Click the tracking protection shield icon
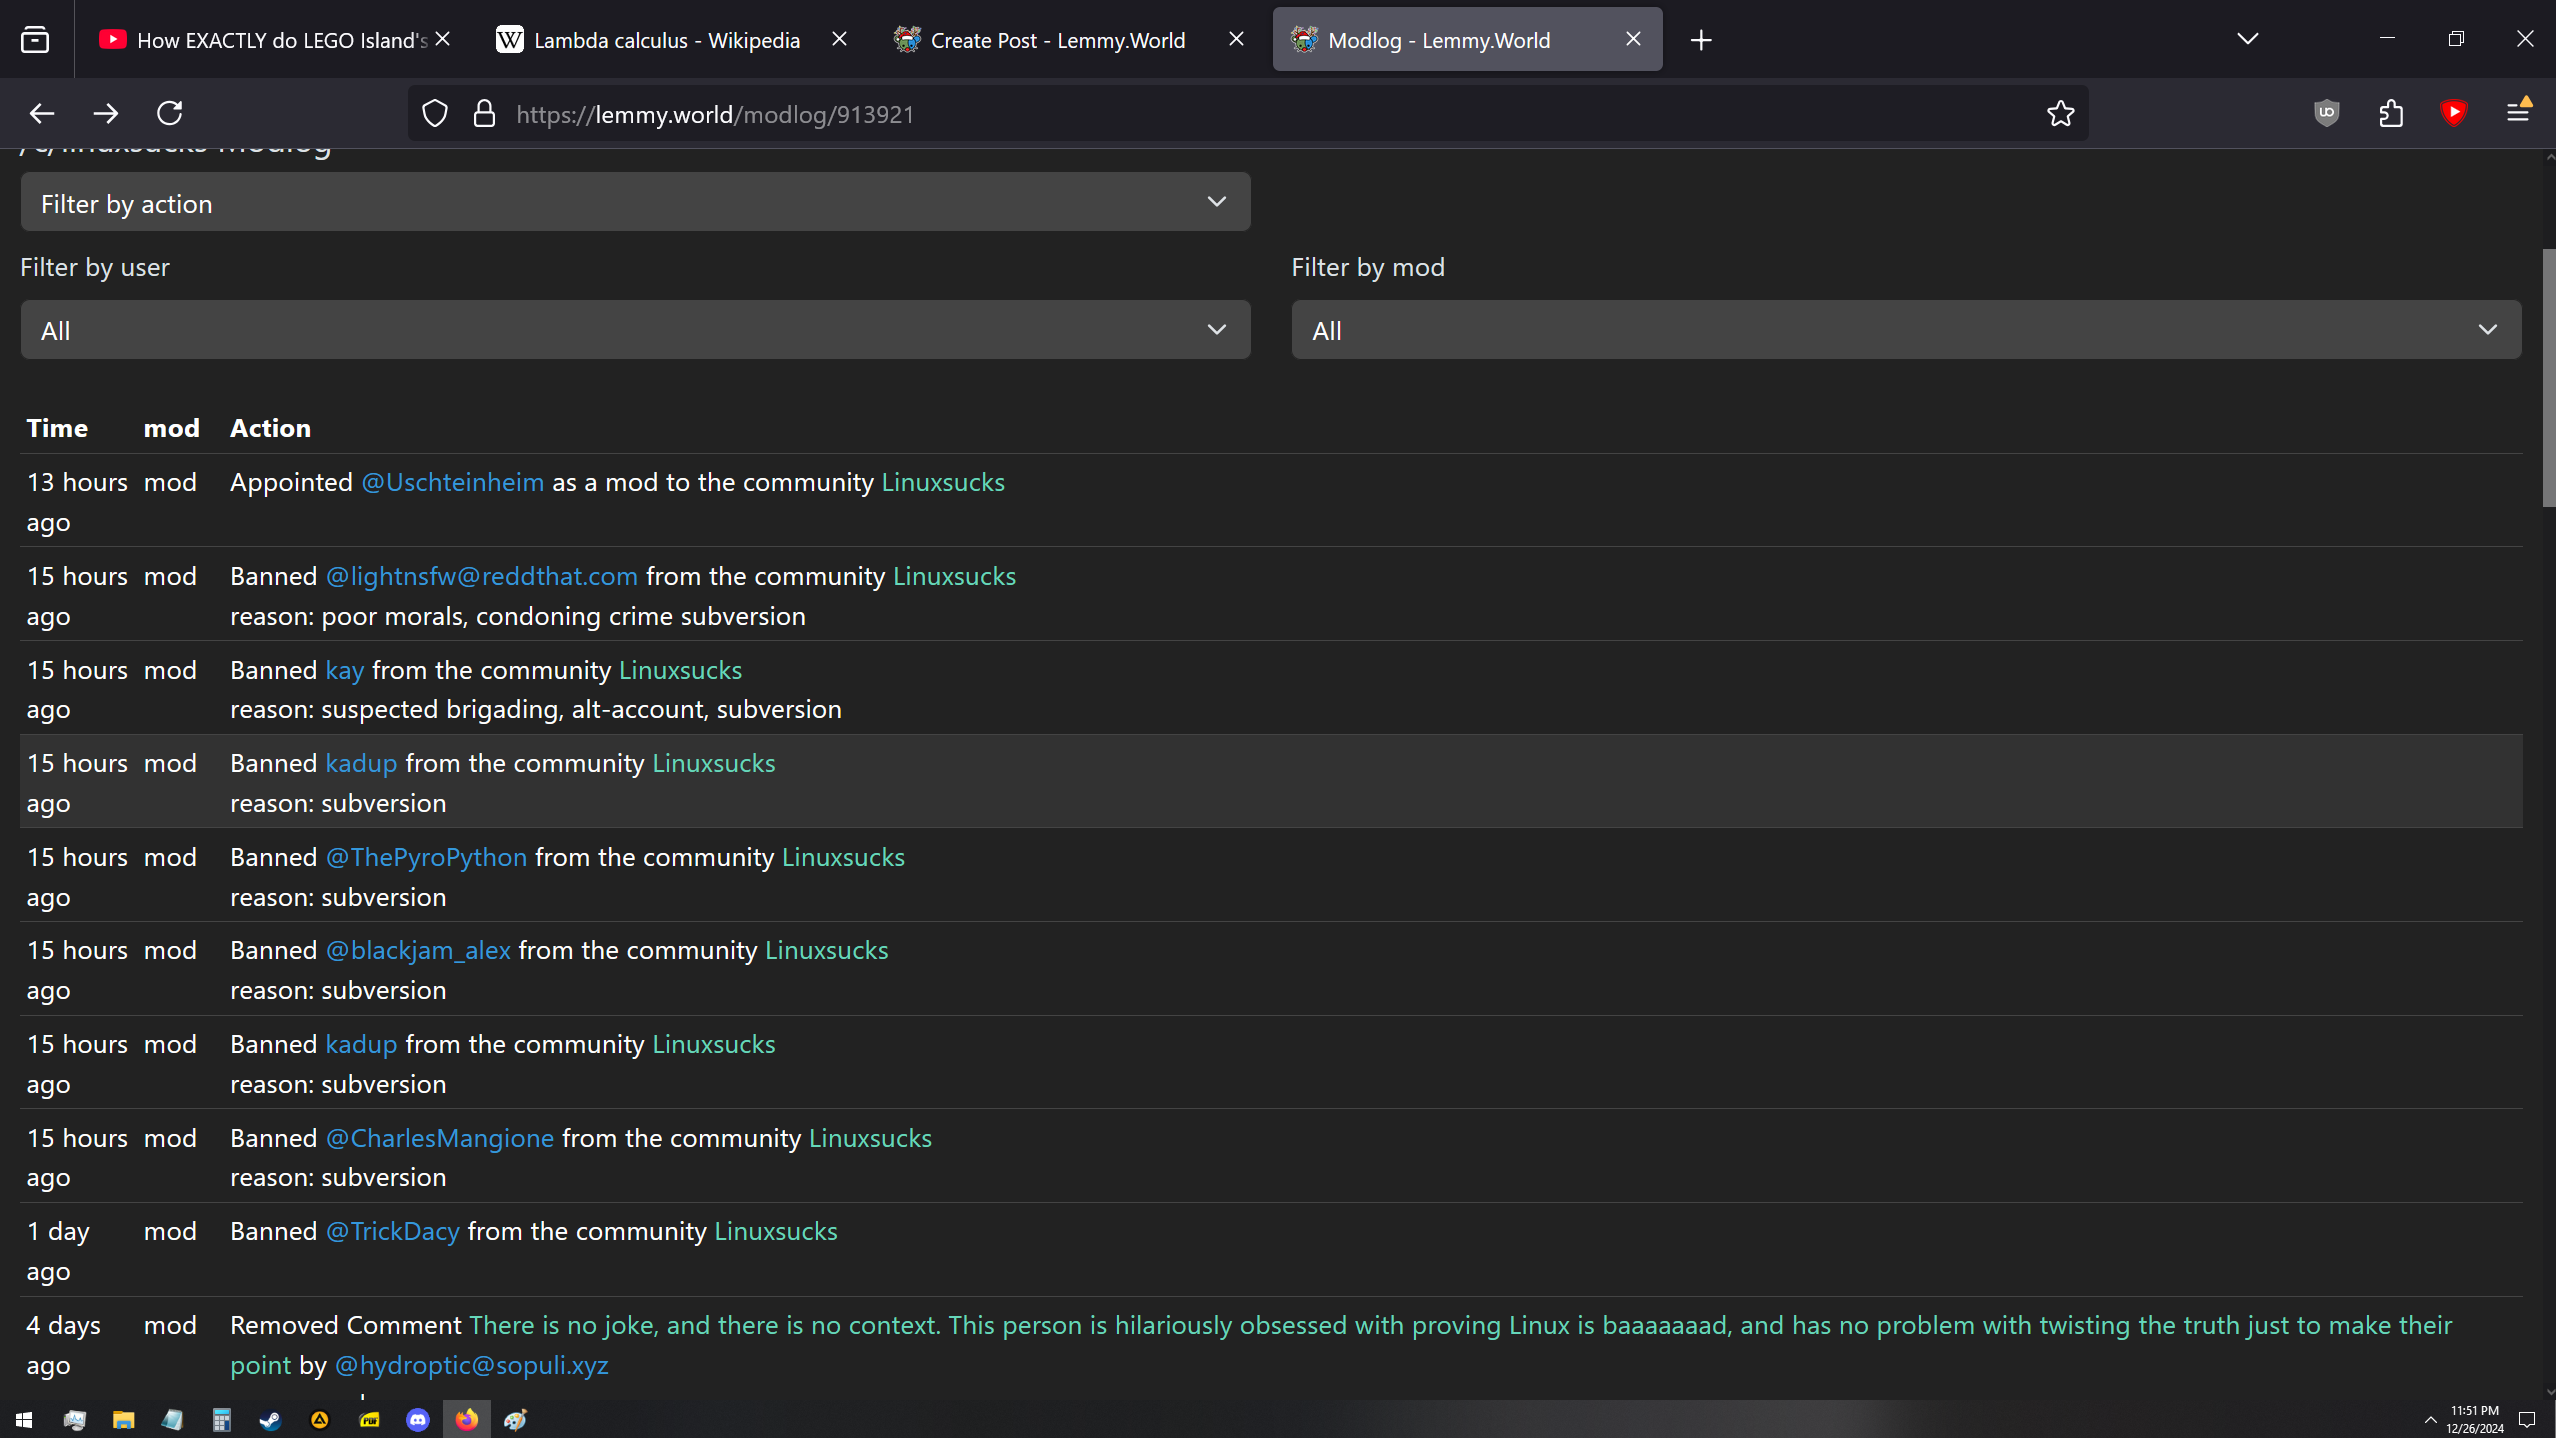The width and height of the screenshot is (2556, 1444). 435,114
